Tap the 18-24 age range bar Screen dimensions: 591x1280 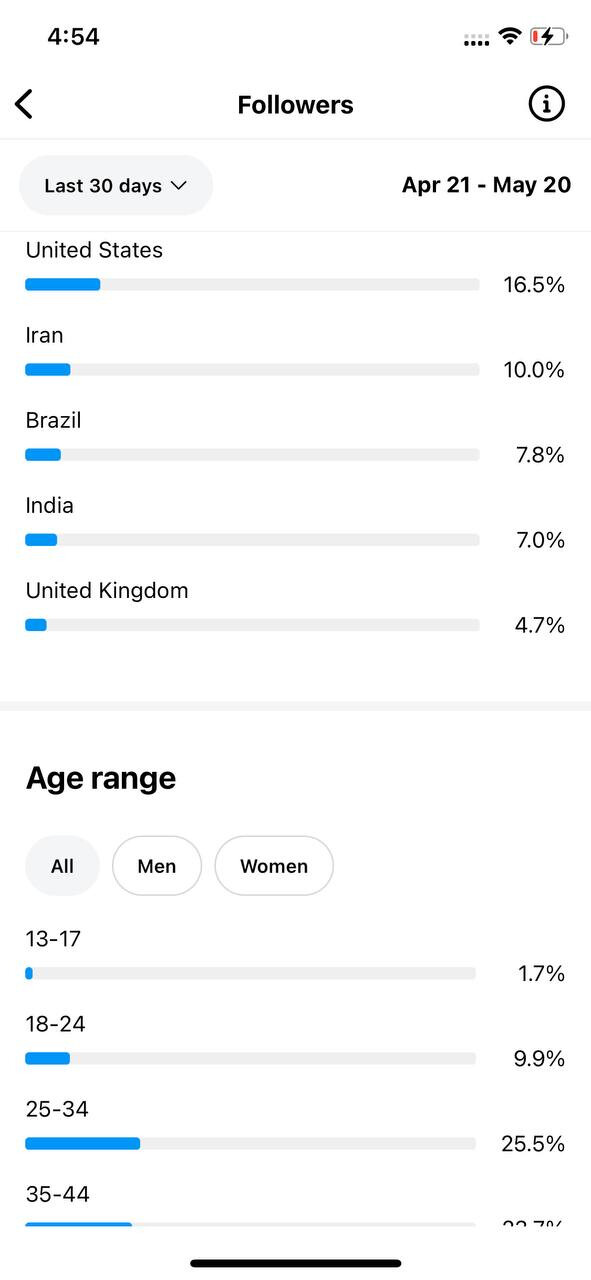(x=250, y=1058)
